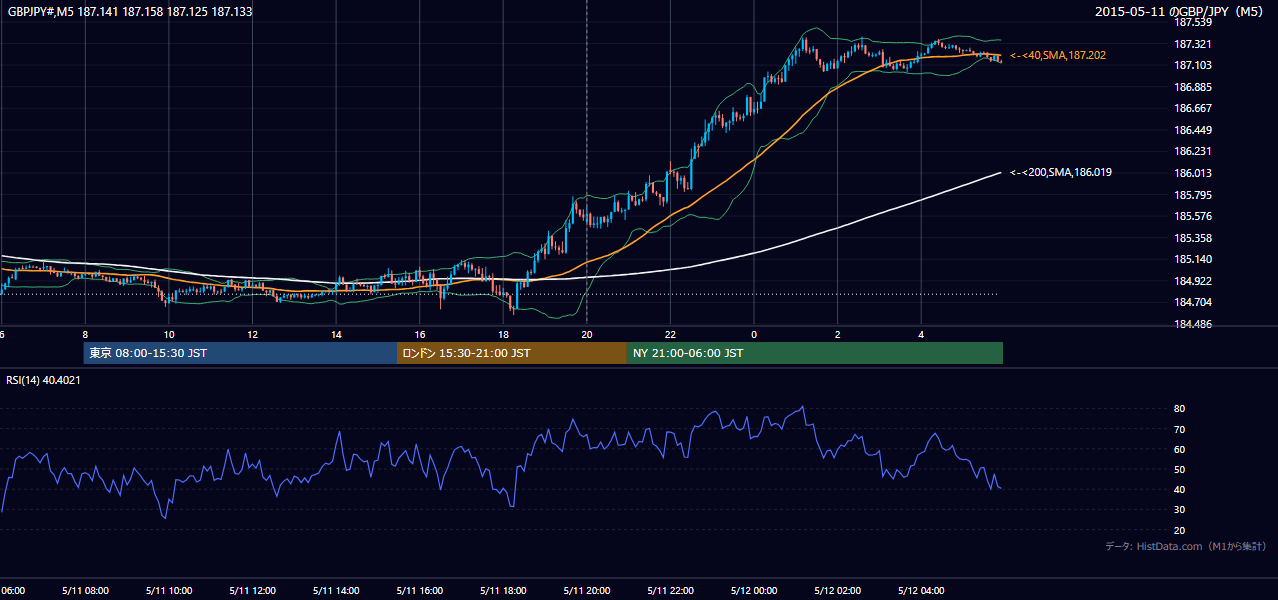Click the 40,SMA,187.202 orange label

point(1058,56)
